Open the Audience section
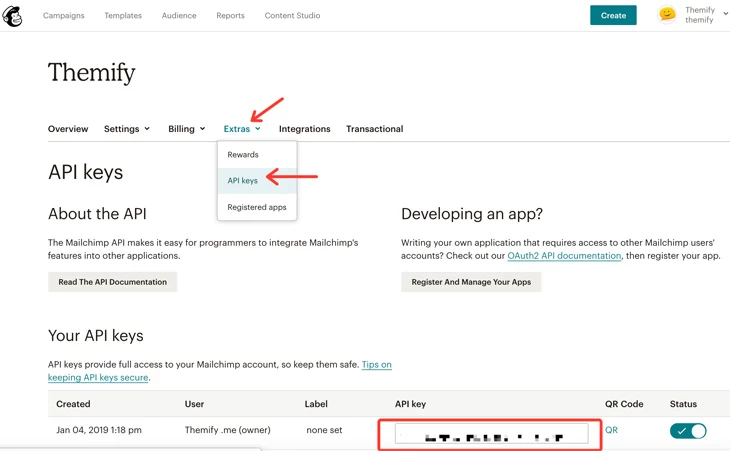 179,15
